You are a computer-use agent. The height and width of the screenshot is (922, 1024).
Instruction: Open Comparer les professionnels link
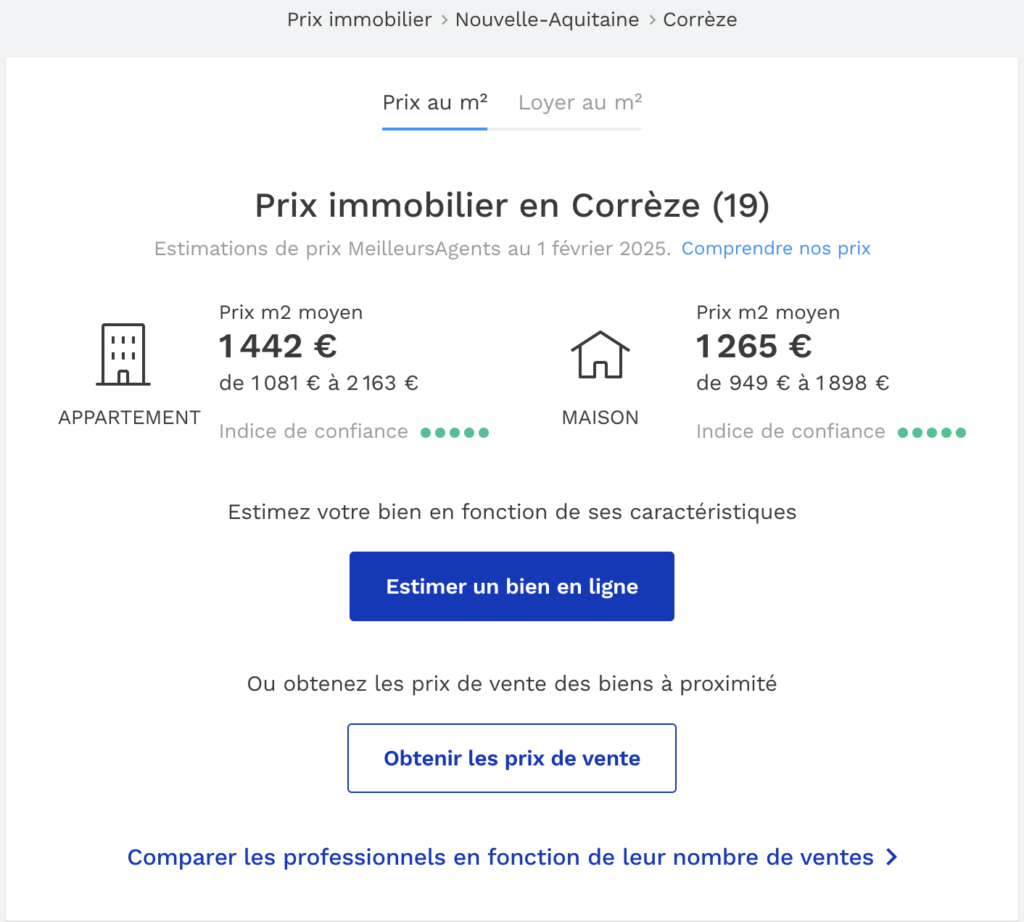[500, 857]
